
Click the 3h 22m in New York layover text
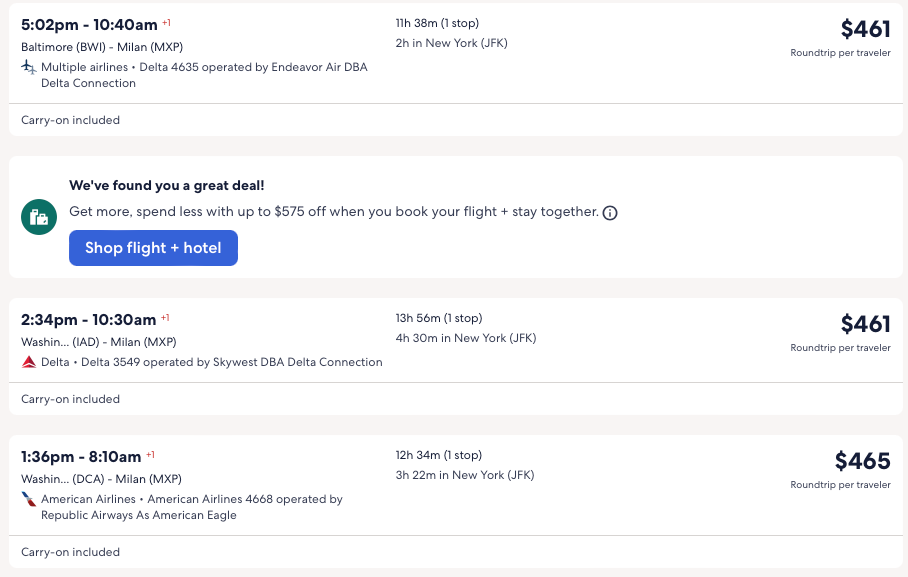point(465,475)
